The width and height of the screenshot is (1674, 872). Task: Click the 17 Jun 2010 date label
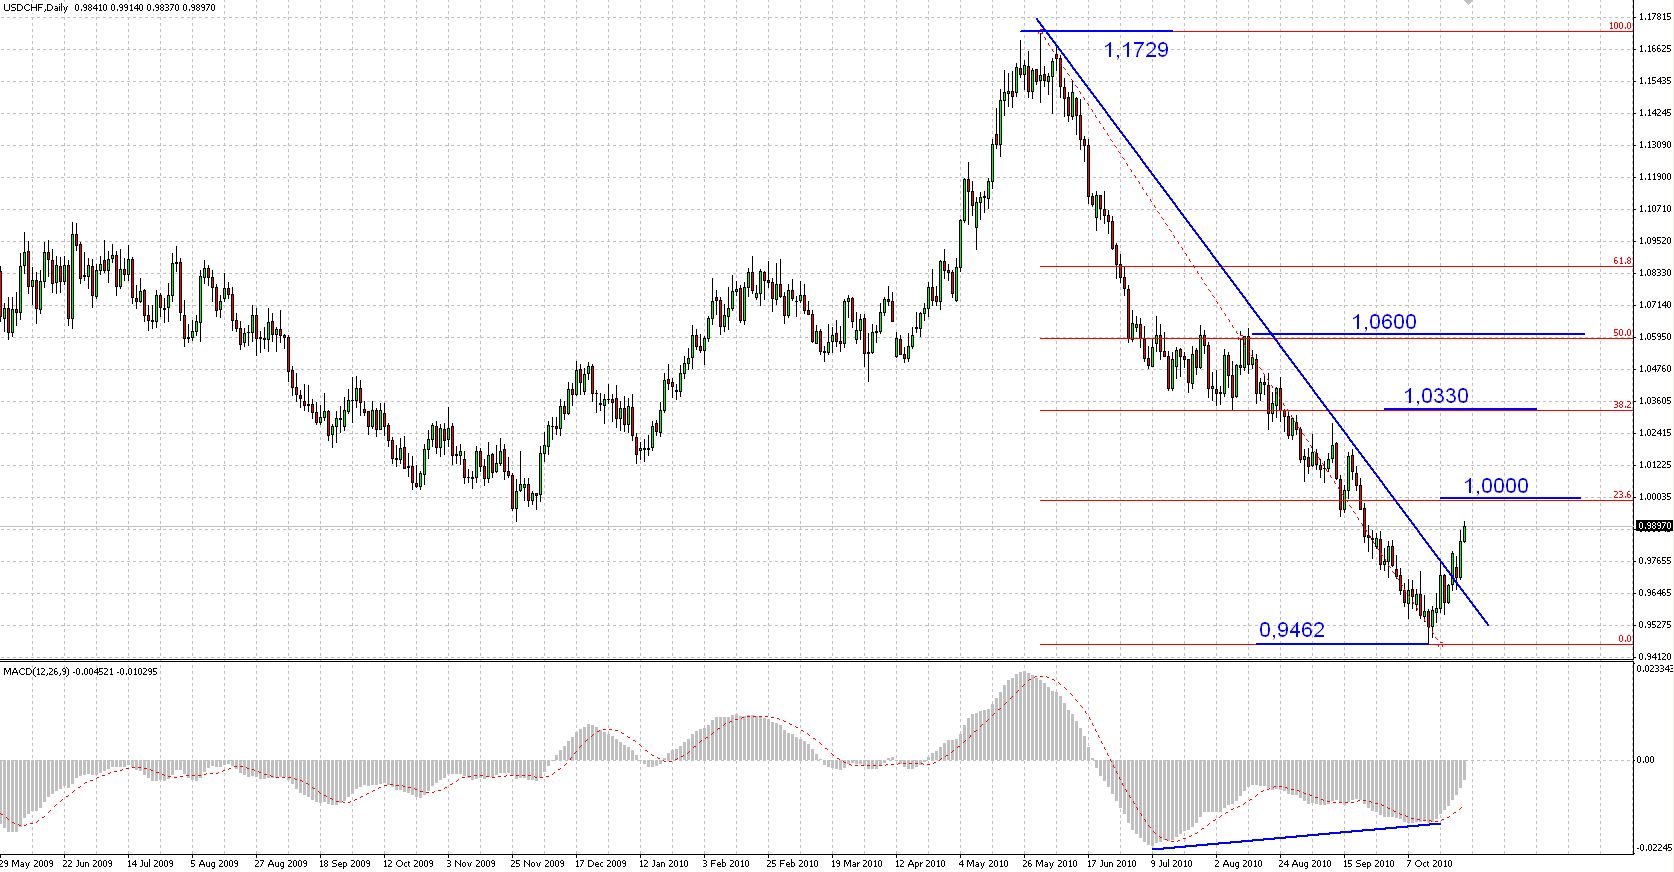click(1113, 862)
